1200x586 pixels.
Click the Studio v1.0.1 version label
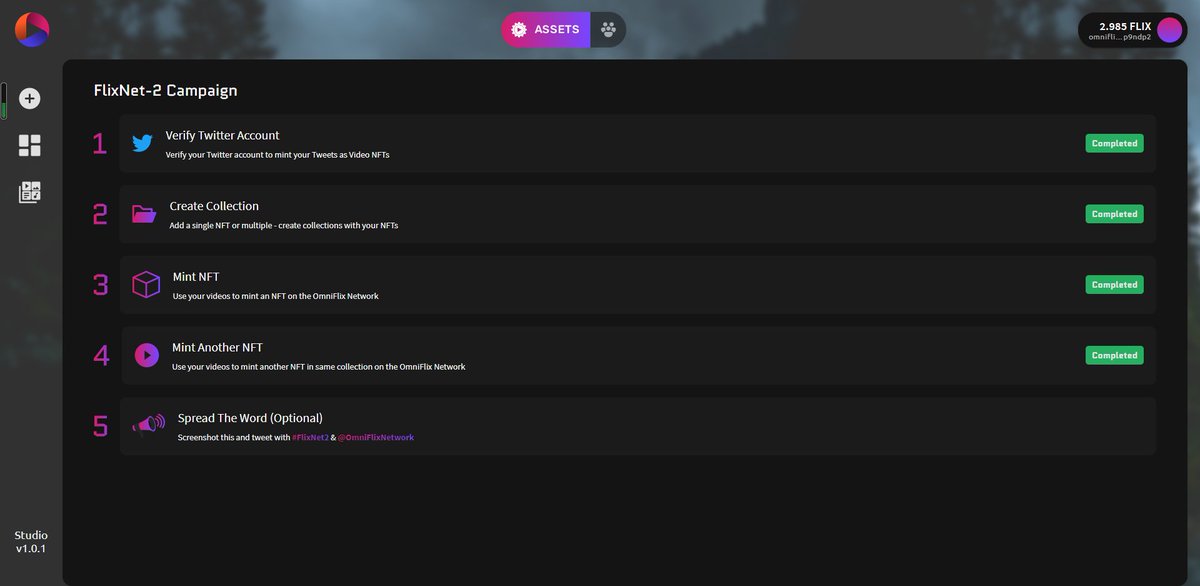click(31, 542)
